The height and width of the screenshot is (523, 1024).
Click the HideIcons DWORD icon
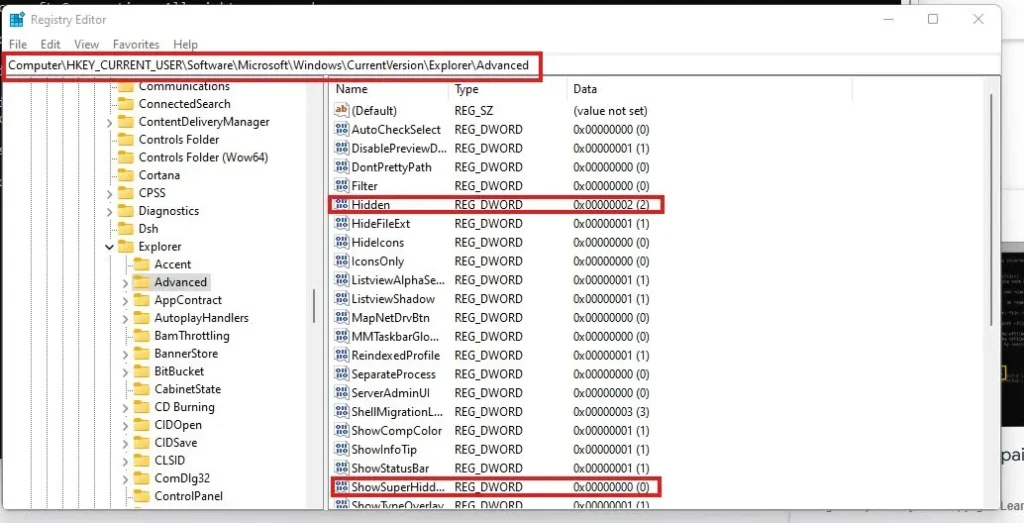342,243
